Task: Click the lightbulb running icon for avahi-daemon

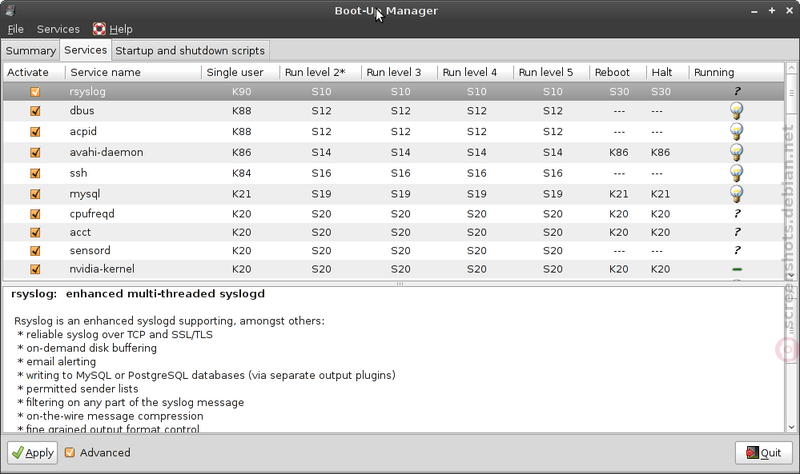Action: click(x=736, y=152)
